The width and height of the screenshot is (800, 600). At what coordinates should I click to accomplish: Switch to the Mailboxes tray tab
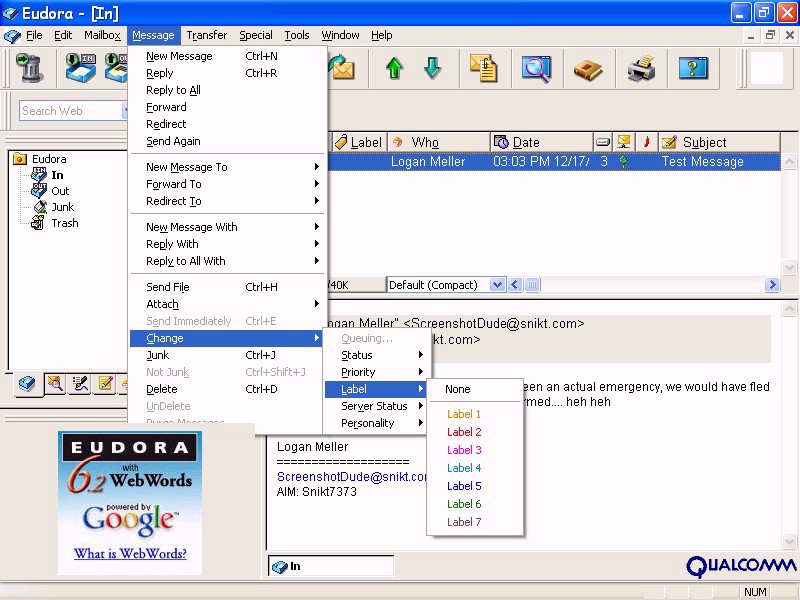(x=26, y=384)
